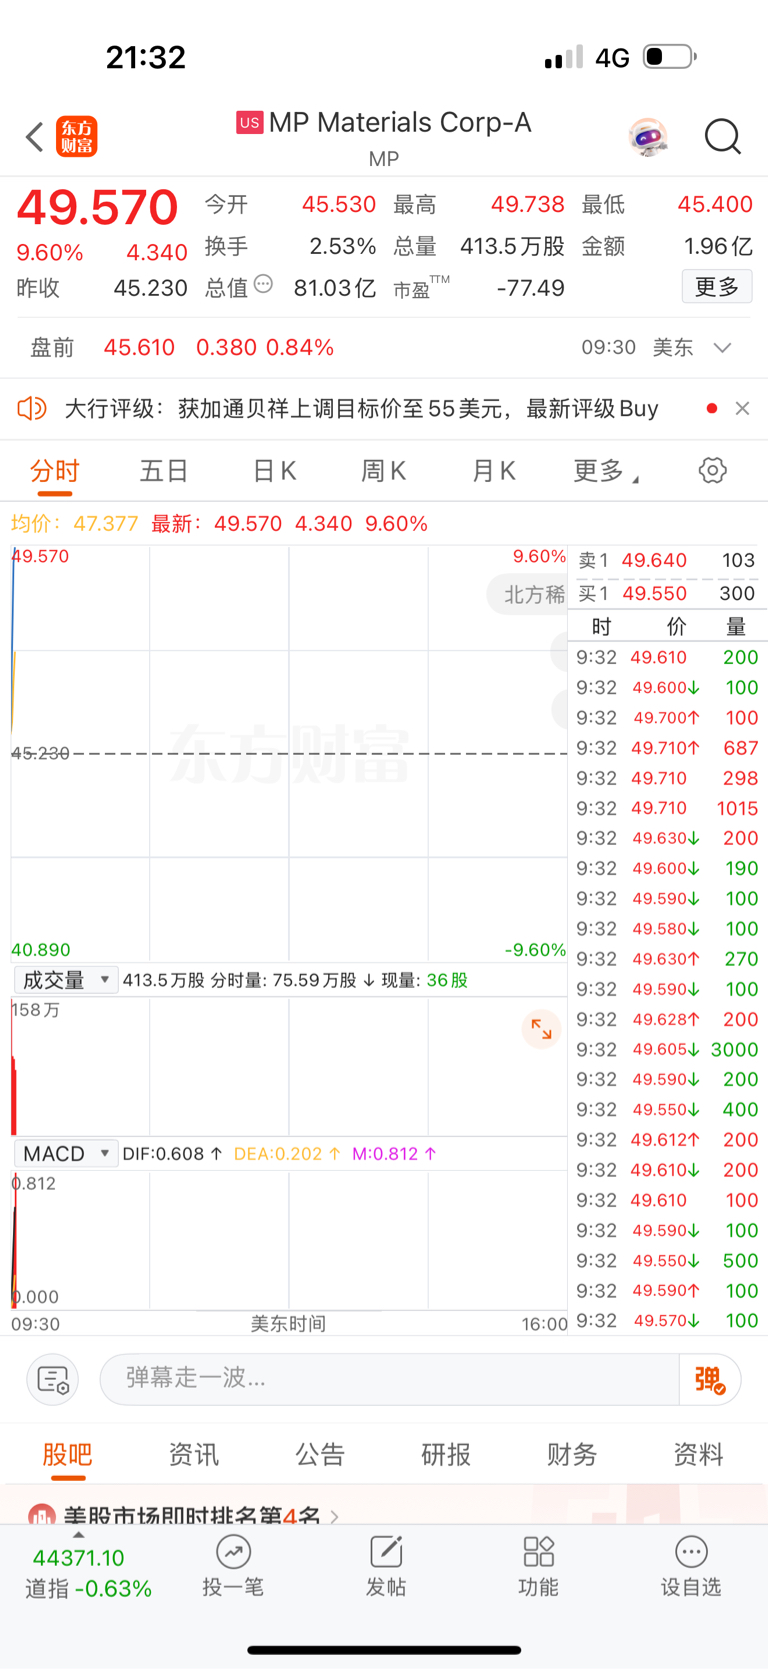Tap 设自选 ellipsis icon

coord(691,1552)
